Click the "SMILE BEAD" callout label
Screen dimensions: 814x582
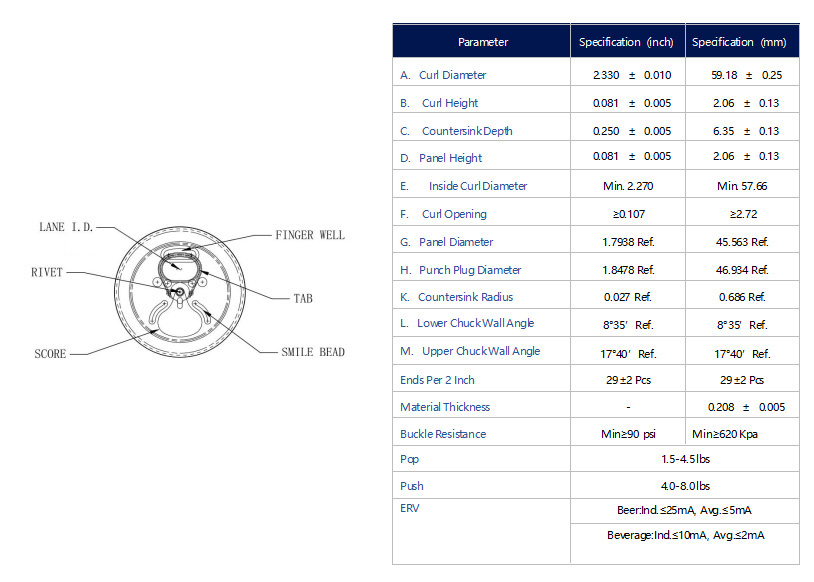(x=313, y=352)
